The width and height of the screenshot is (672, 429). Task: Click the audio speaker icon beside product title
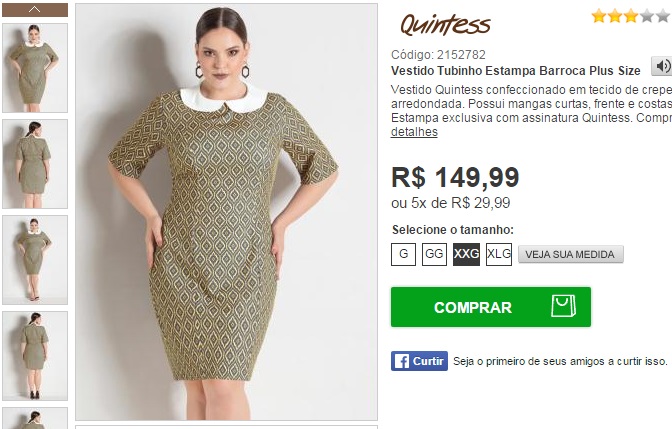click(x=663, y=66)
